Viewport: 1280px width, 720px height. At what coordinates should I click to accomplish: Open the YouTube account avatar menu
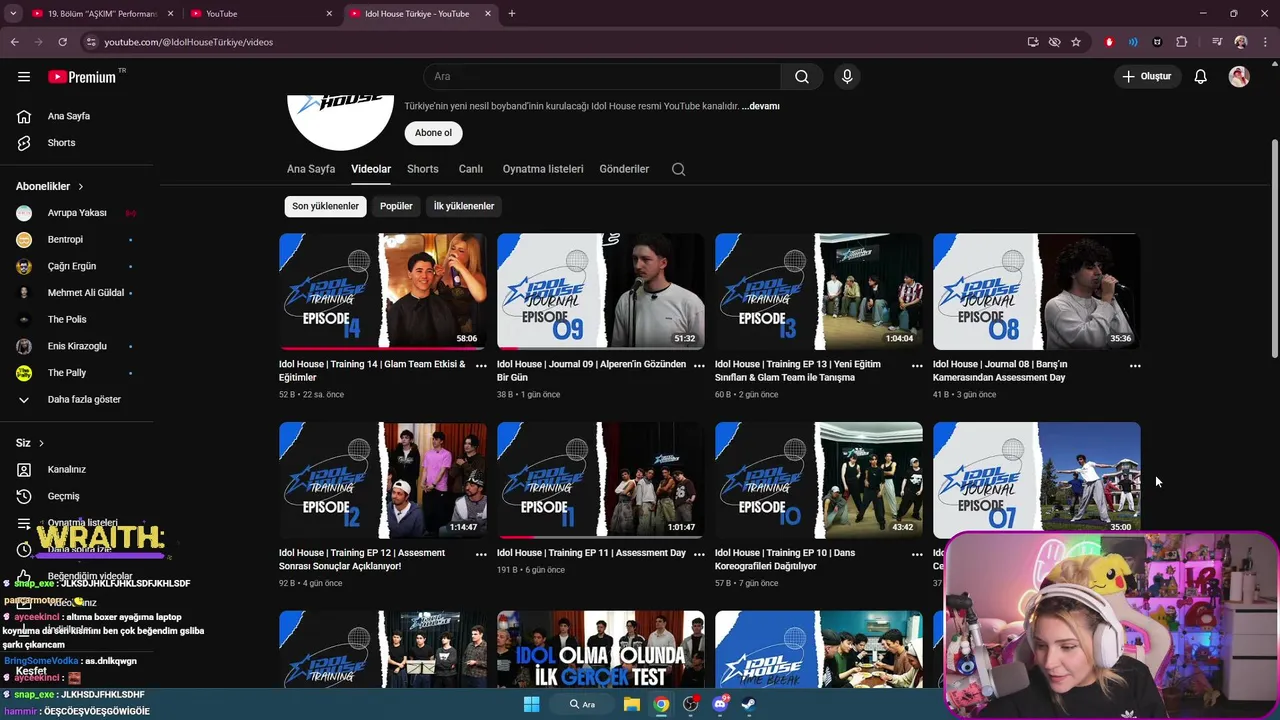tap(1239, 77)
